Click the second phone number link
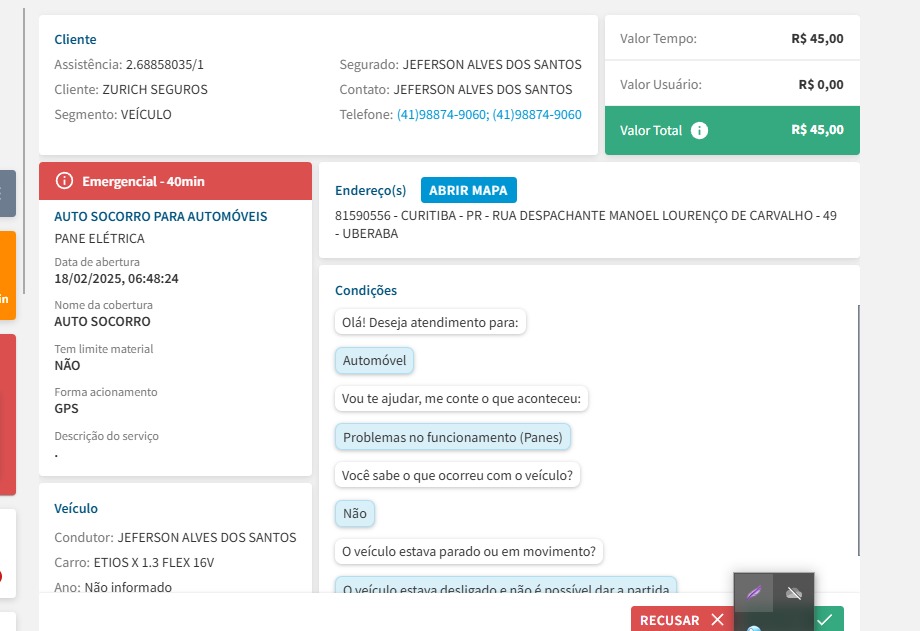Viewport: 920px width, 631px height. pos(537,115)
